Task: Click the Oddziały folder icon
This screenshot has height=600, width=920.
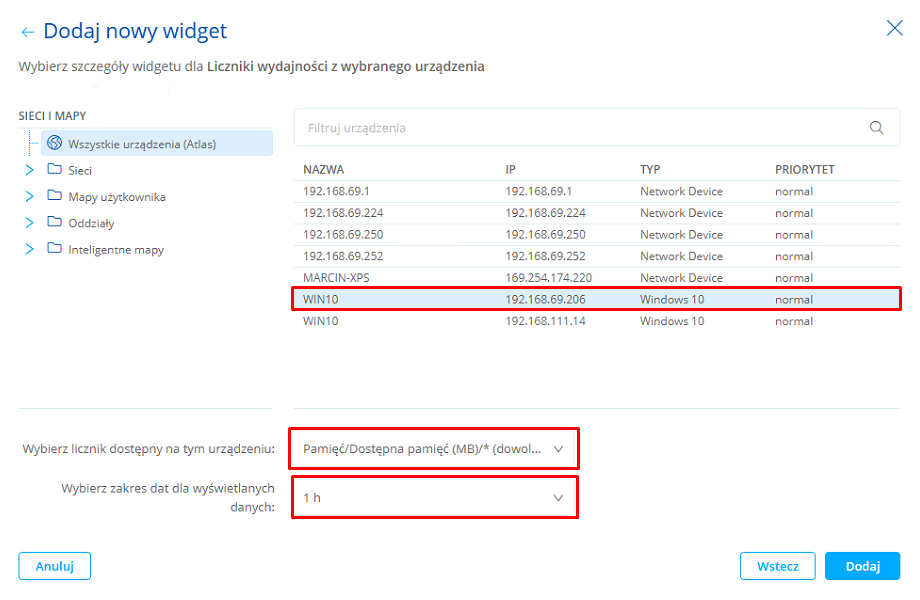Action: [x=54, y=223]
